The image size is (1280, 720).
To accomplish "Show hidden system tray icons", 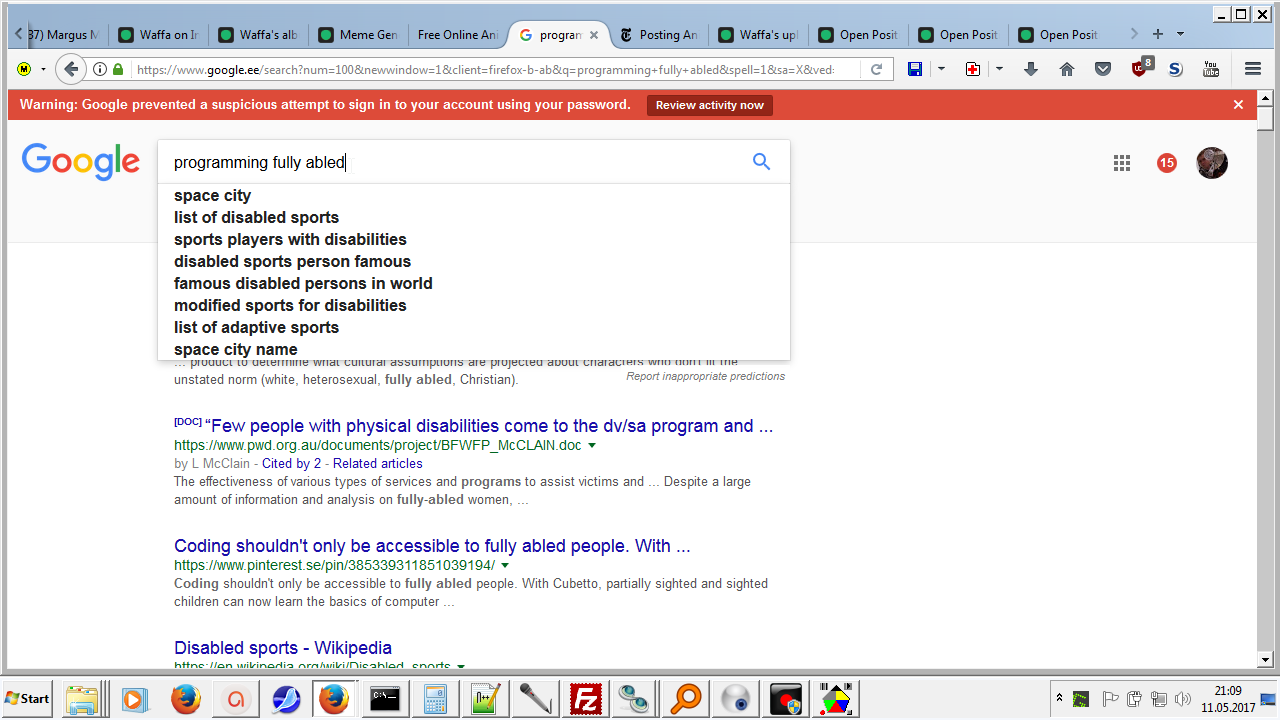I will point(1059,698).
